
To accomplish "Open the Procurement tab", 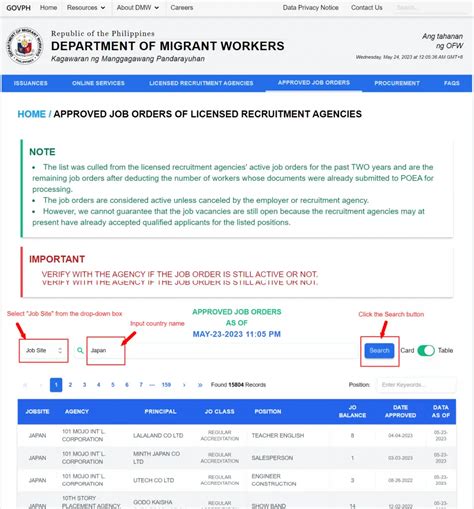I will point(397,83).
